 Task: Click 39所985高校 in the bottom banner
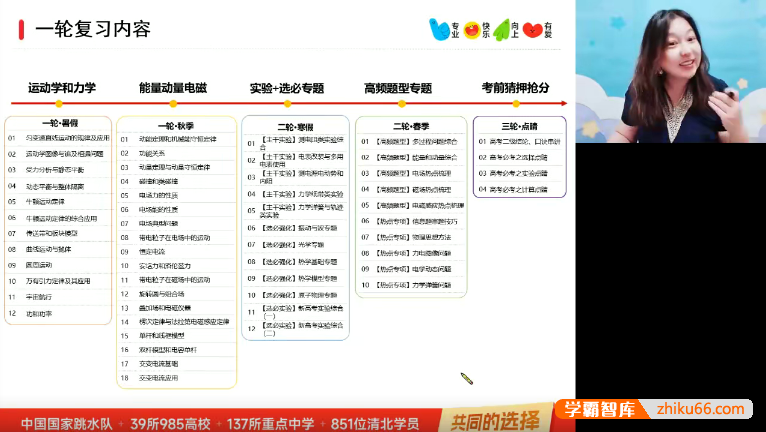[170, 424]
